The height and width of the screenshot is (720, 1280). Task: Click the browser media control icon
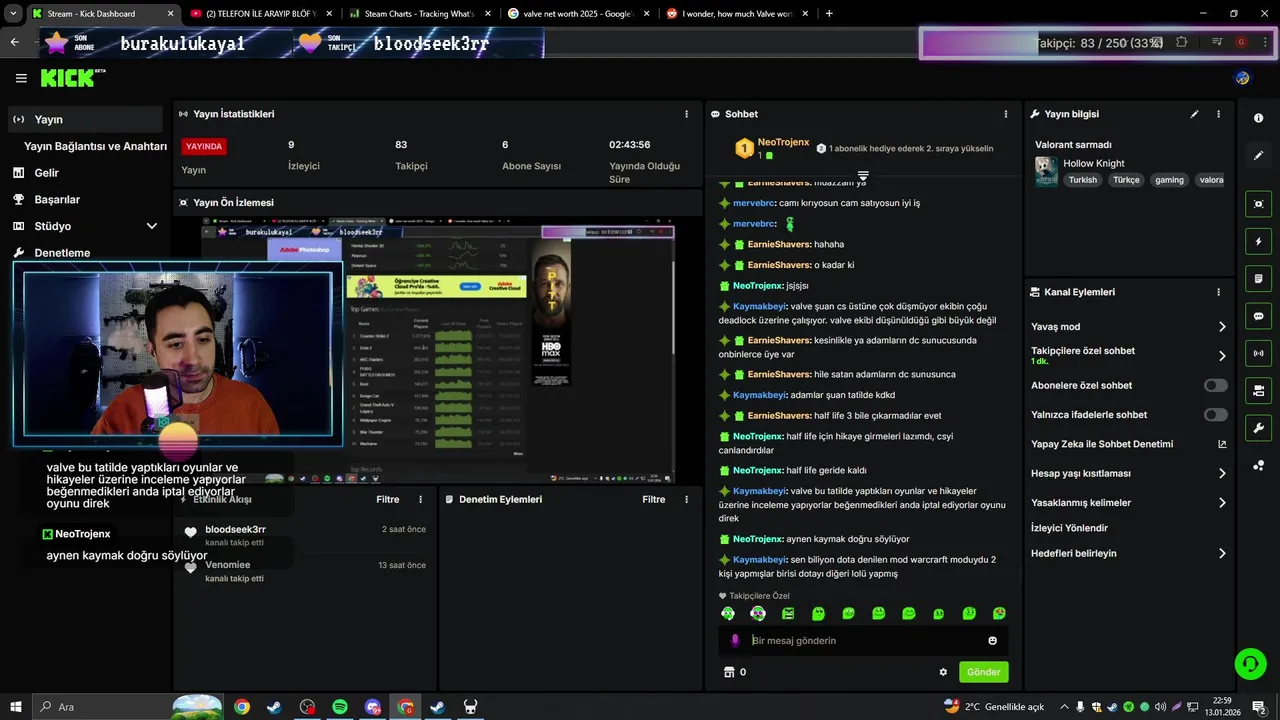pos(1217,42)
